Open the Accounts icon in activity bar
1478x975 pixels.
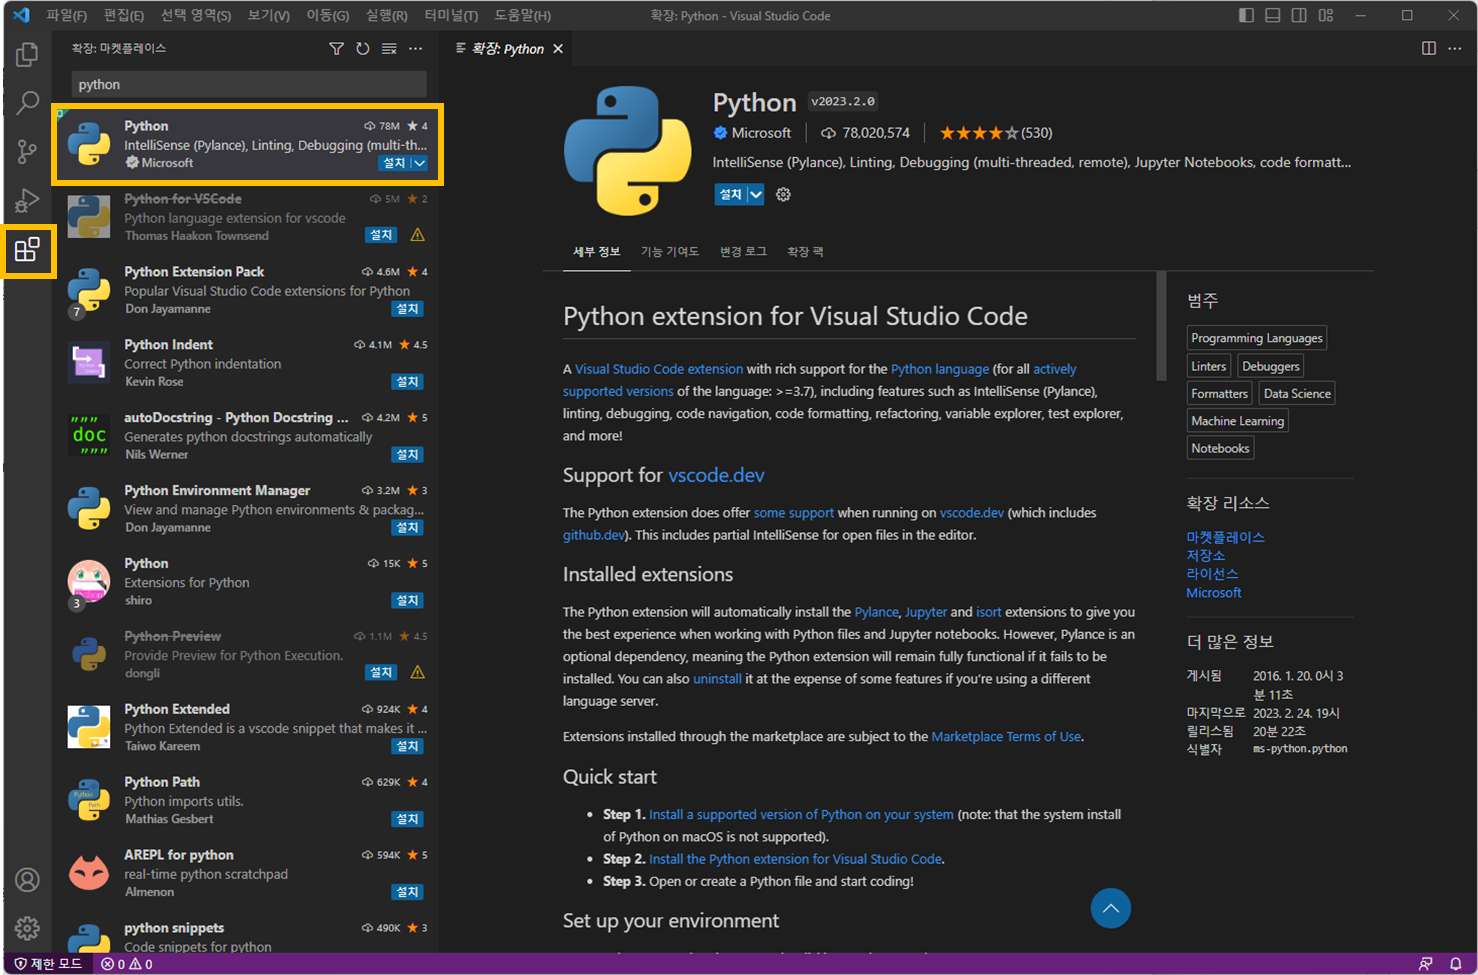(27, 879)
